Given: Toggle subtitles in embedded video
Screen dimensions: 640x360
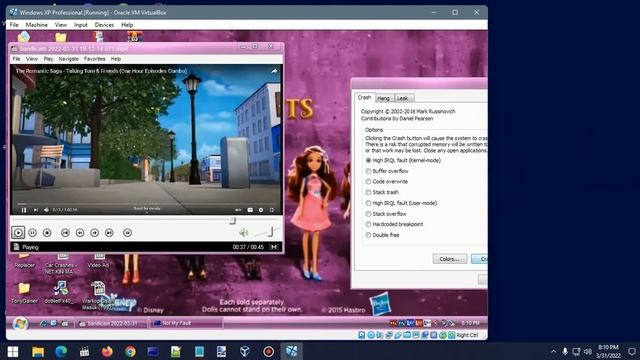Looking at the screenshot, I should click(x=250, y=210).
